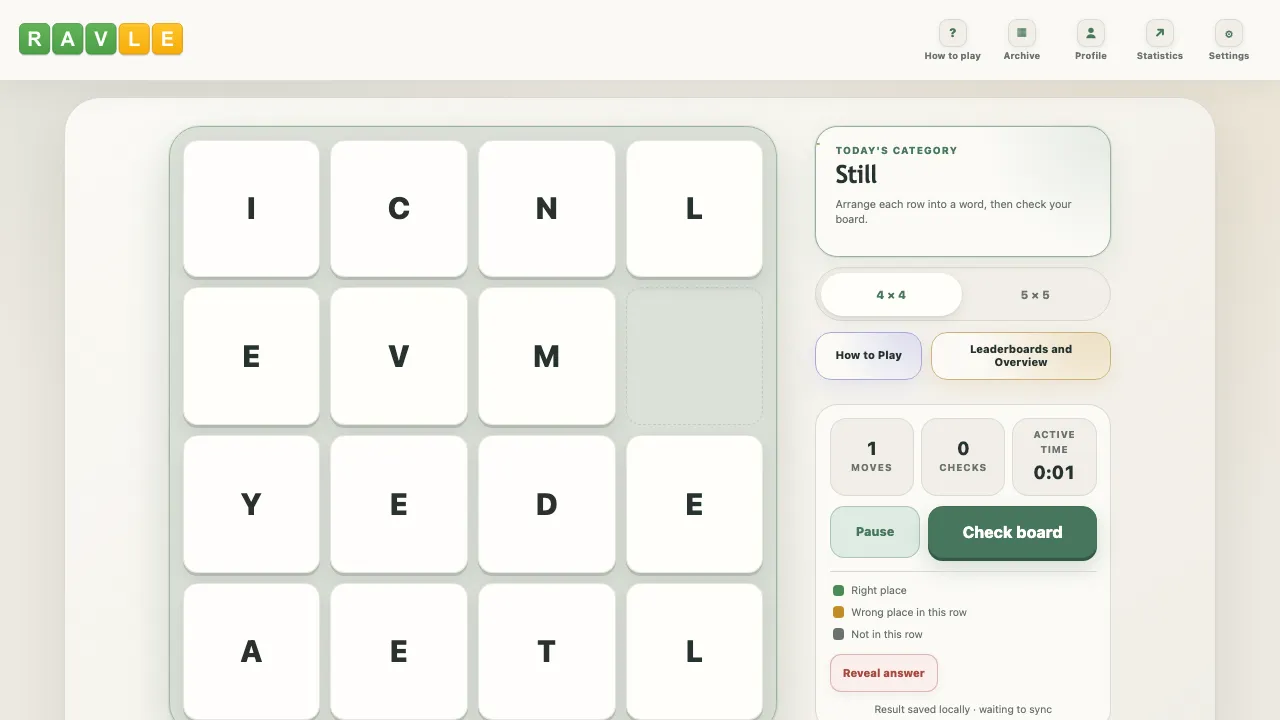Pause the game timer
The image size is (1280, 720).
coord(875,532)
